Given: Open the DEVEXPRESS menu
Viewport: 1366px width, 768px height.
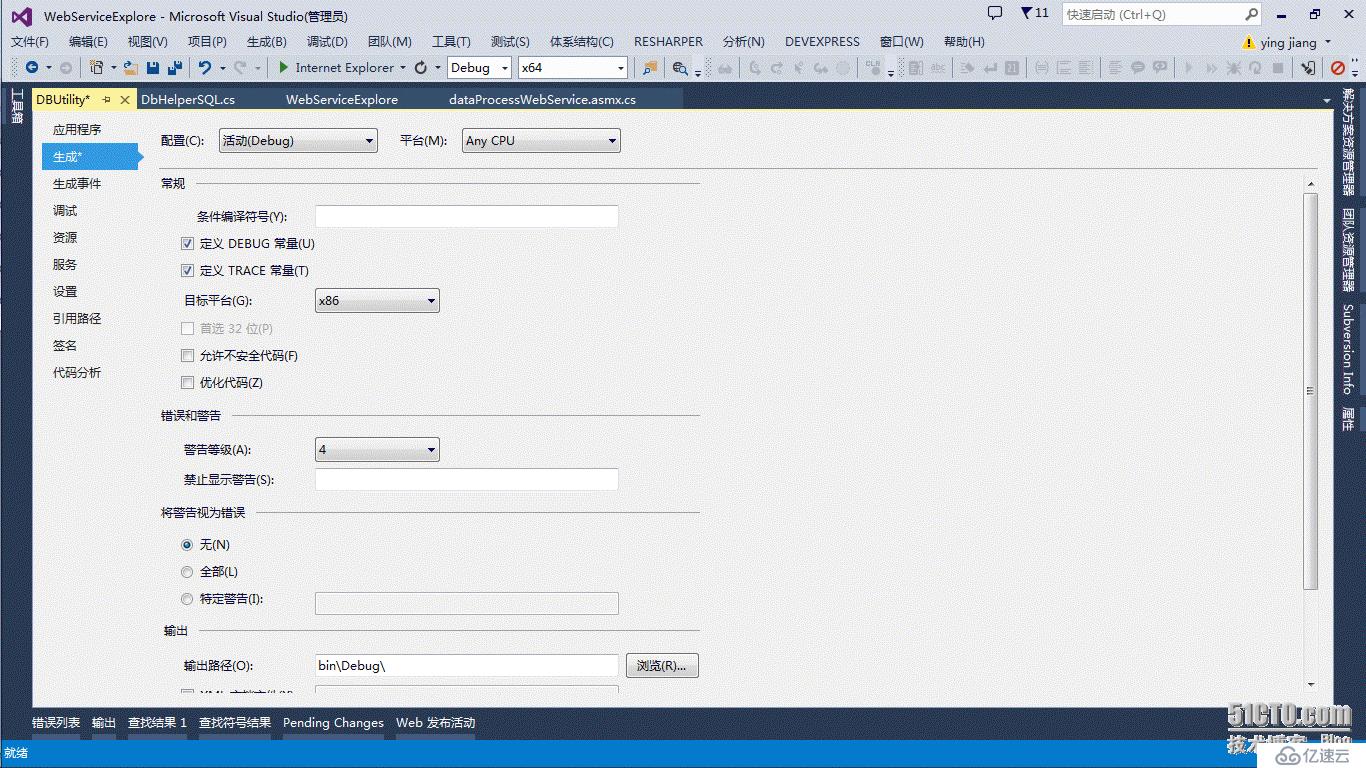Looking at the screenshot, I should 822,42.
